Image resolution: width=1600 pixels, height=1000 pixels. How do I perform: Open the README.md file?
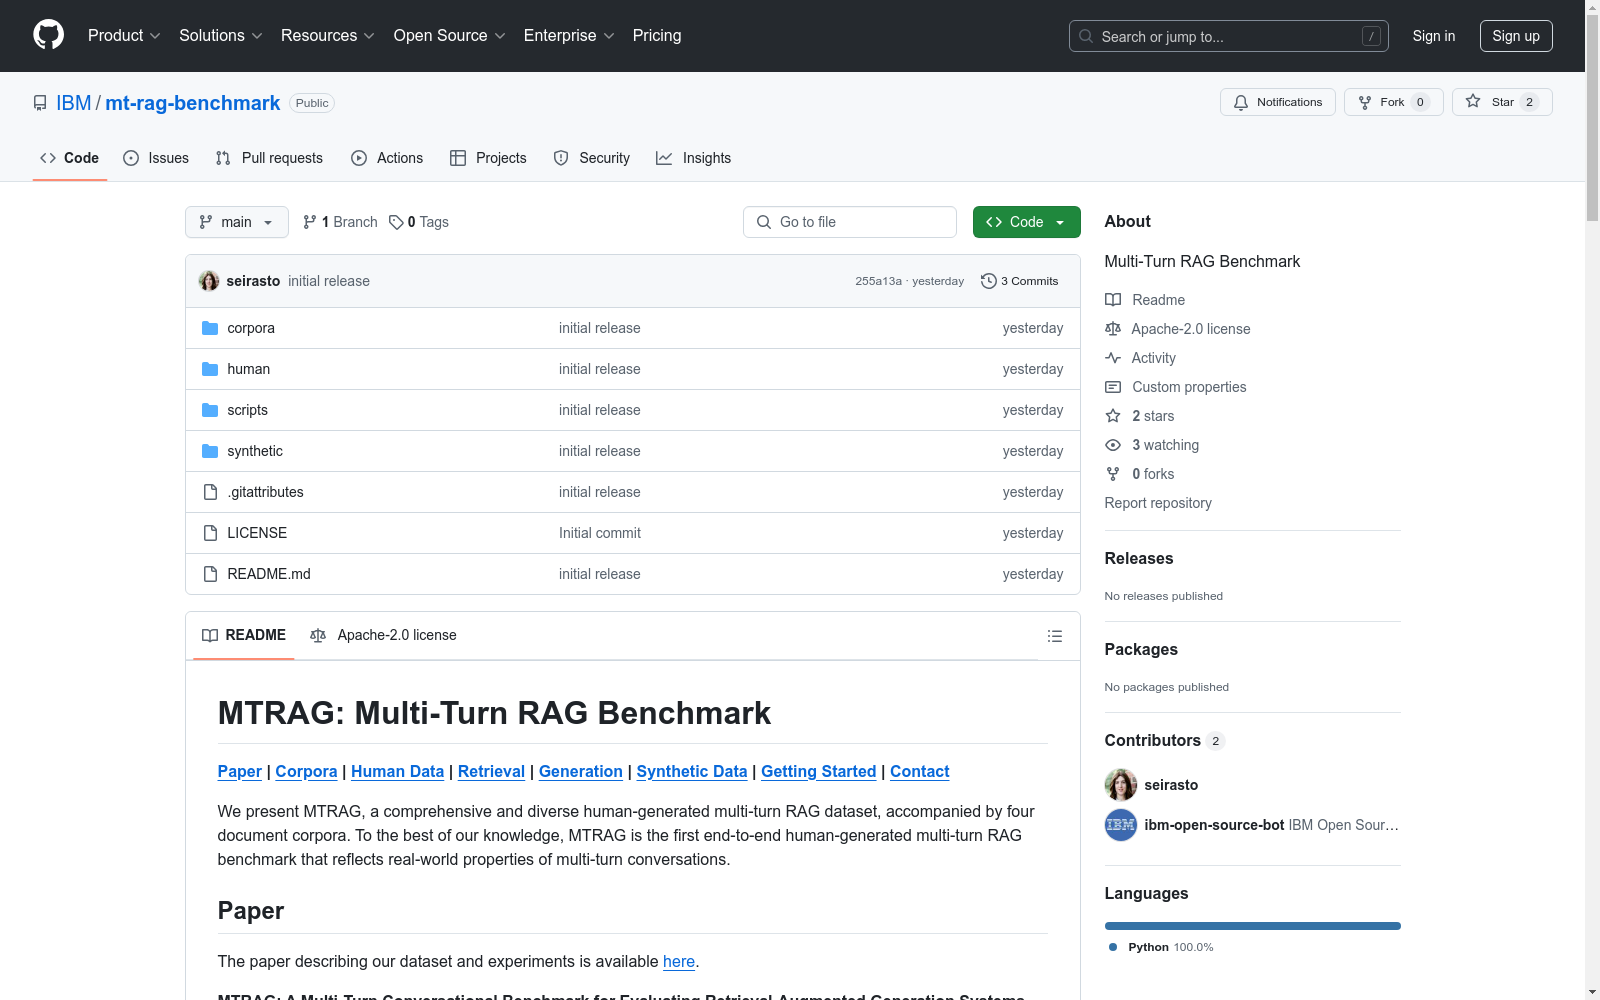268,574
